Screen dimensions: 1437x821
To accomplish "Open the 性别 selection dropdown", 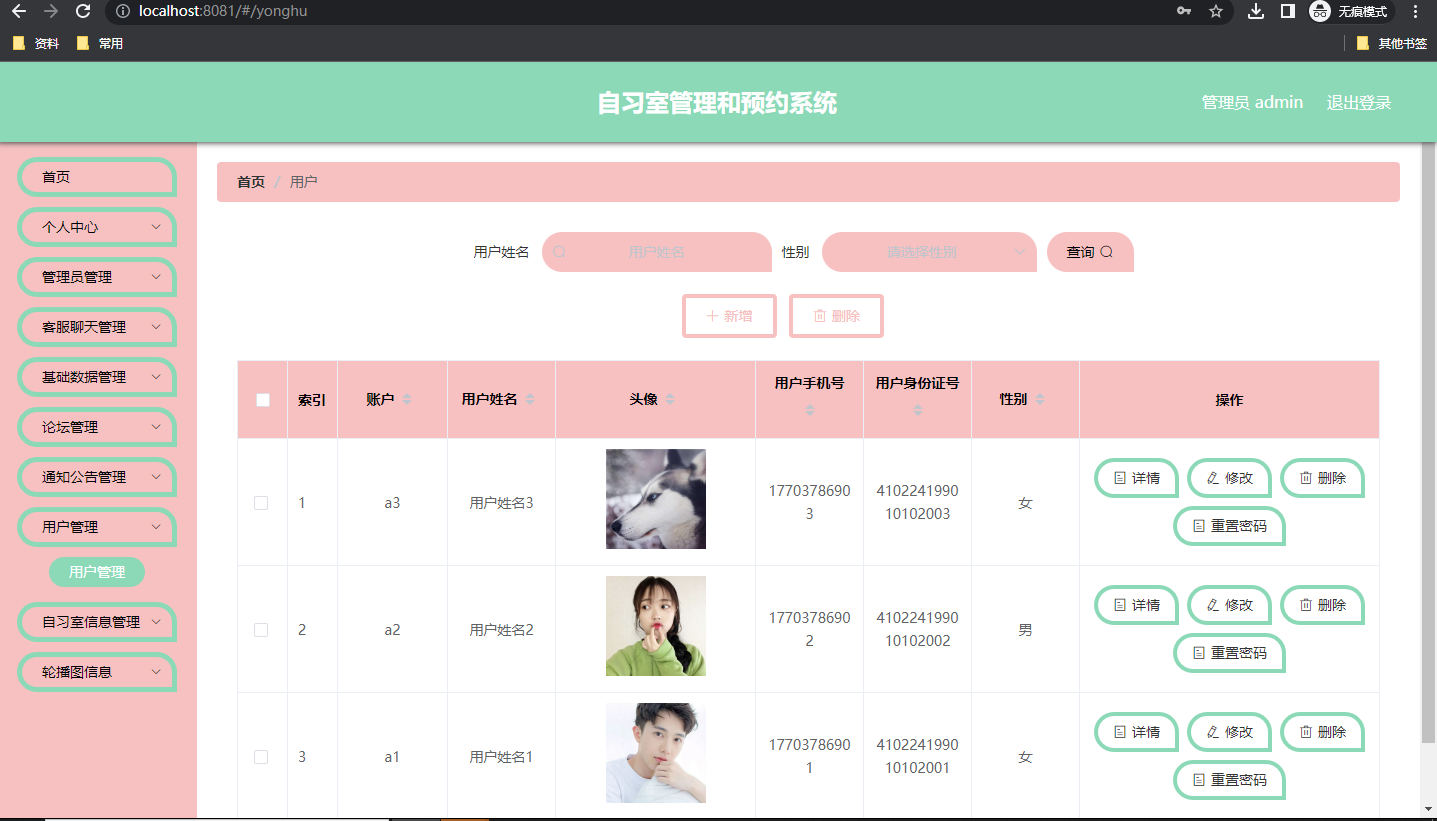I will [x=929, y=252].
